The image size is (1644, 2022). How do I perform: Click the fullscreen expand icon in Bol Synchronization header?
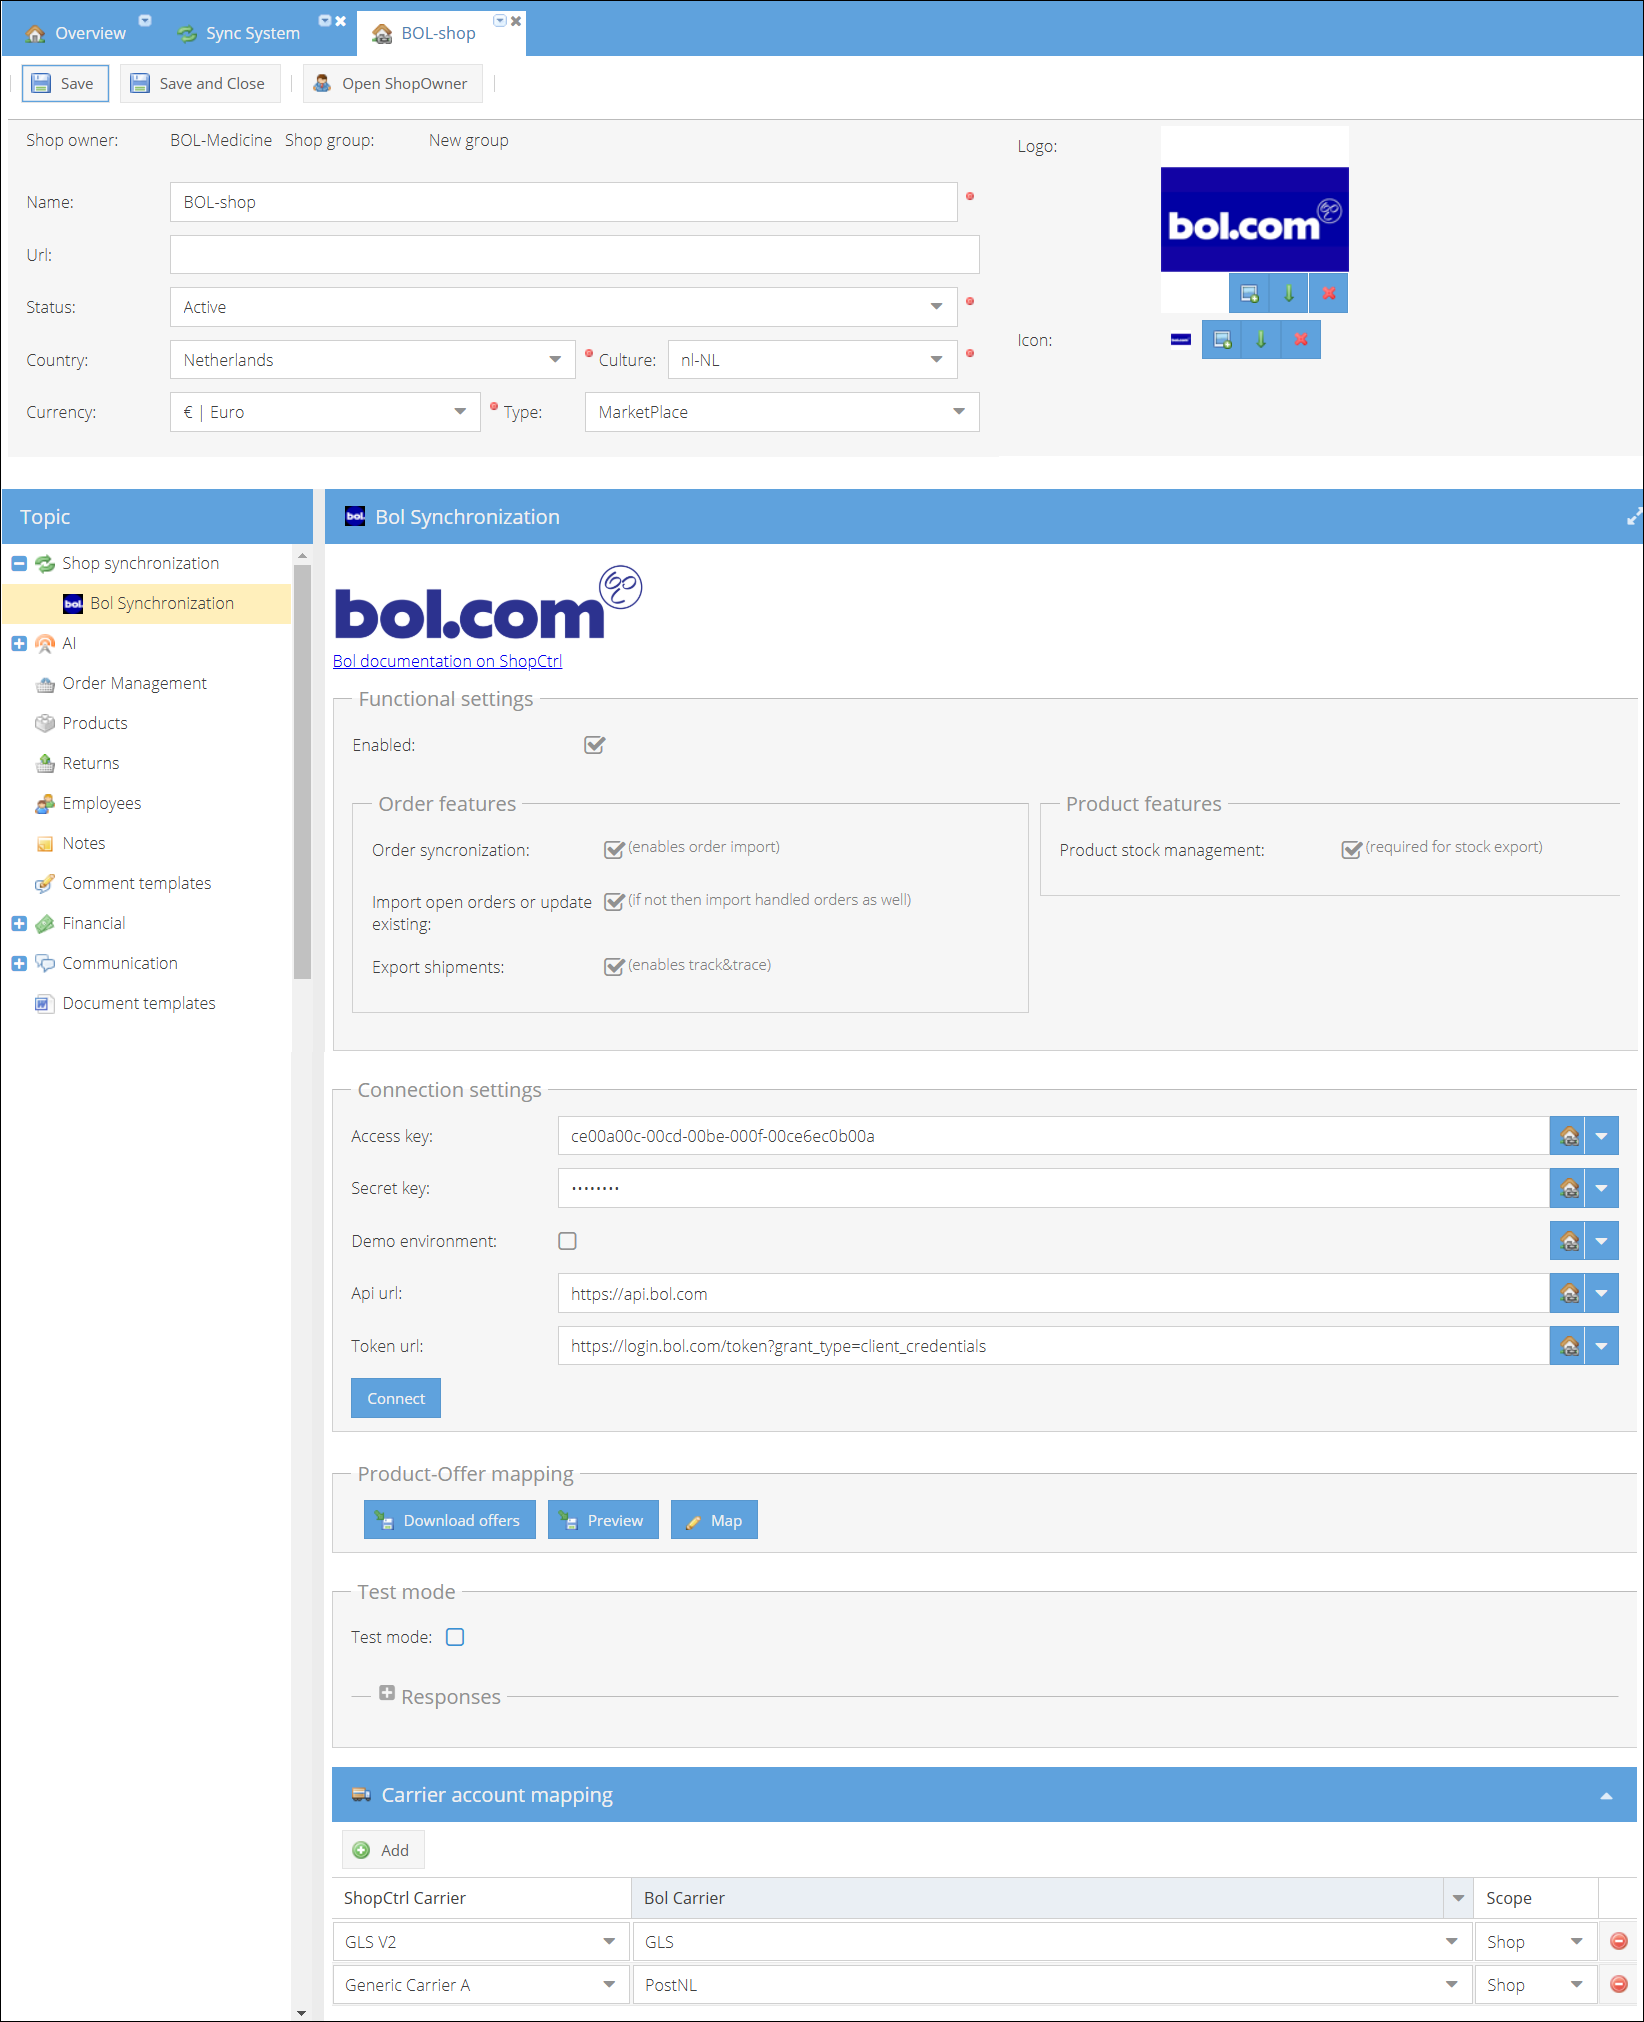pos(1634,517)
